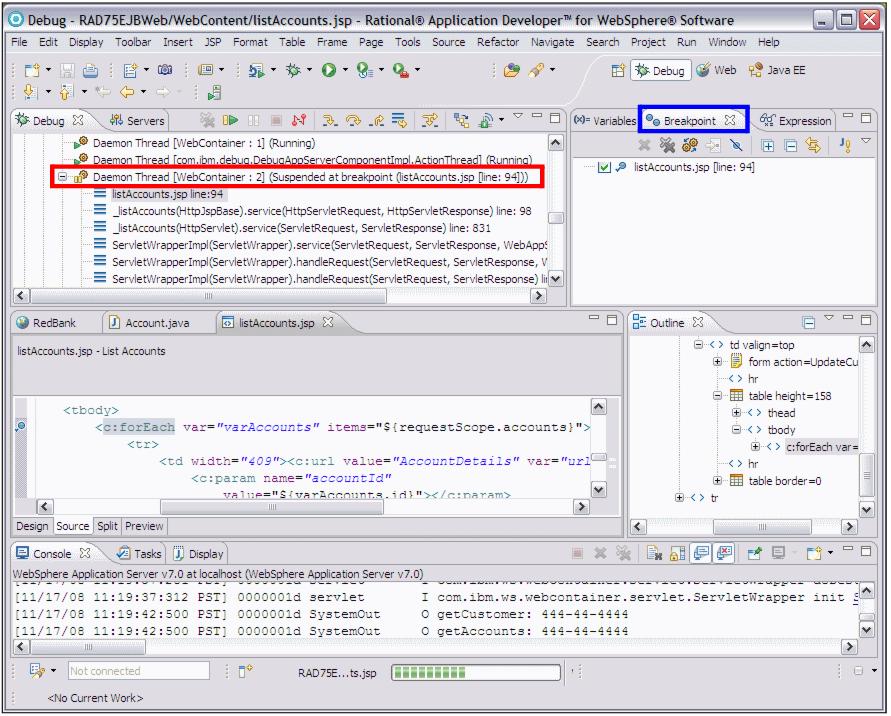Switch editor to Design view
The height and width of the screenshot is (716, 891).
pyautogui.click(x=32, y=526)
